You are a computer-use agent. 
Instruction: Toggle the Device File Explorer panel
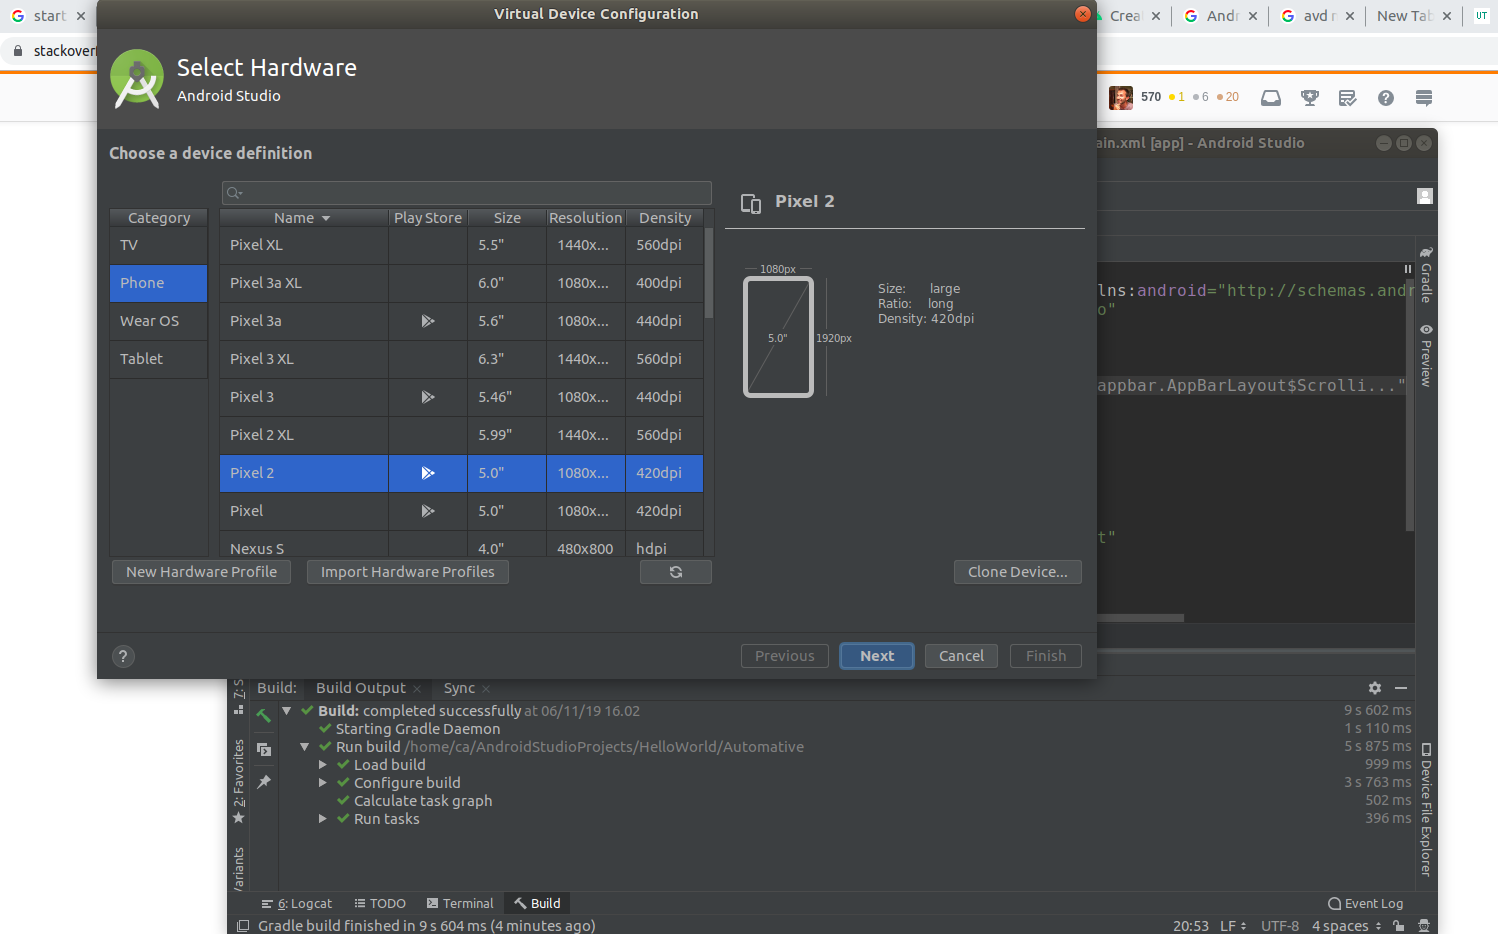1426,810
